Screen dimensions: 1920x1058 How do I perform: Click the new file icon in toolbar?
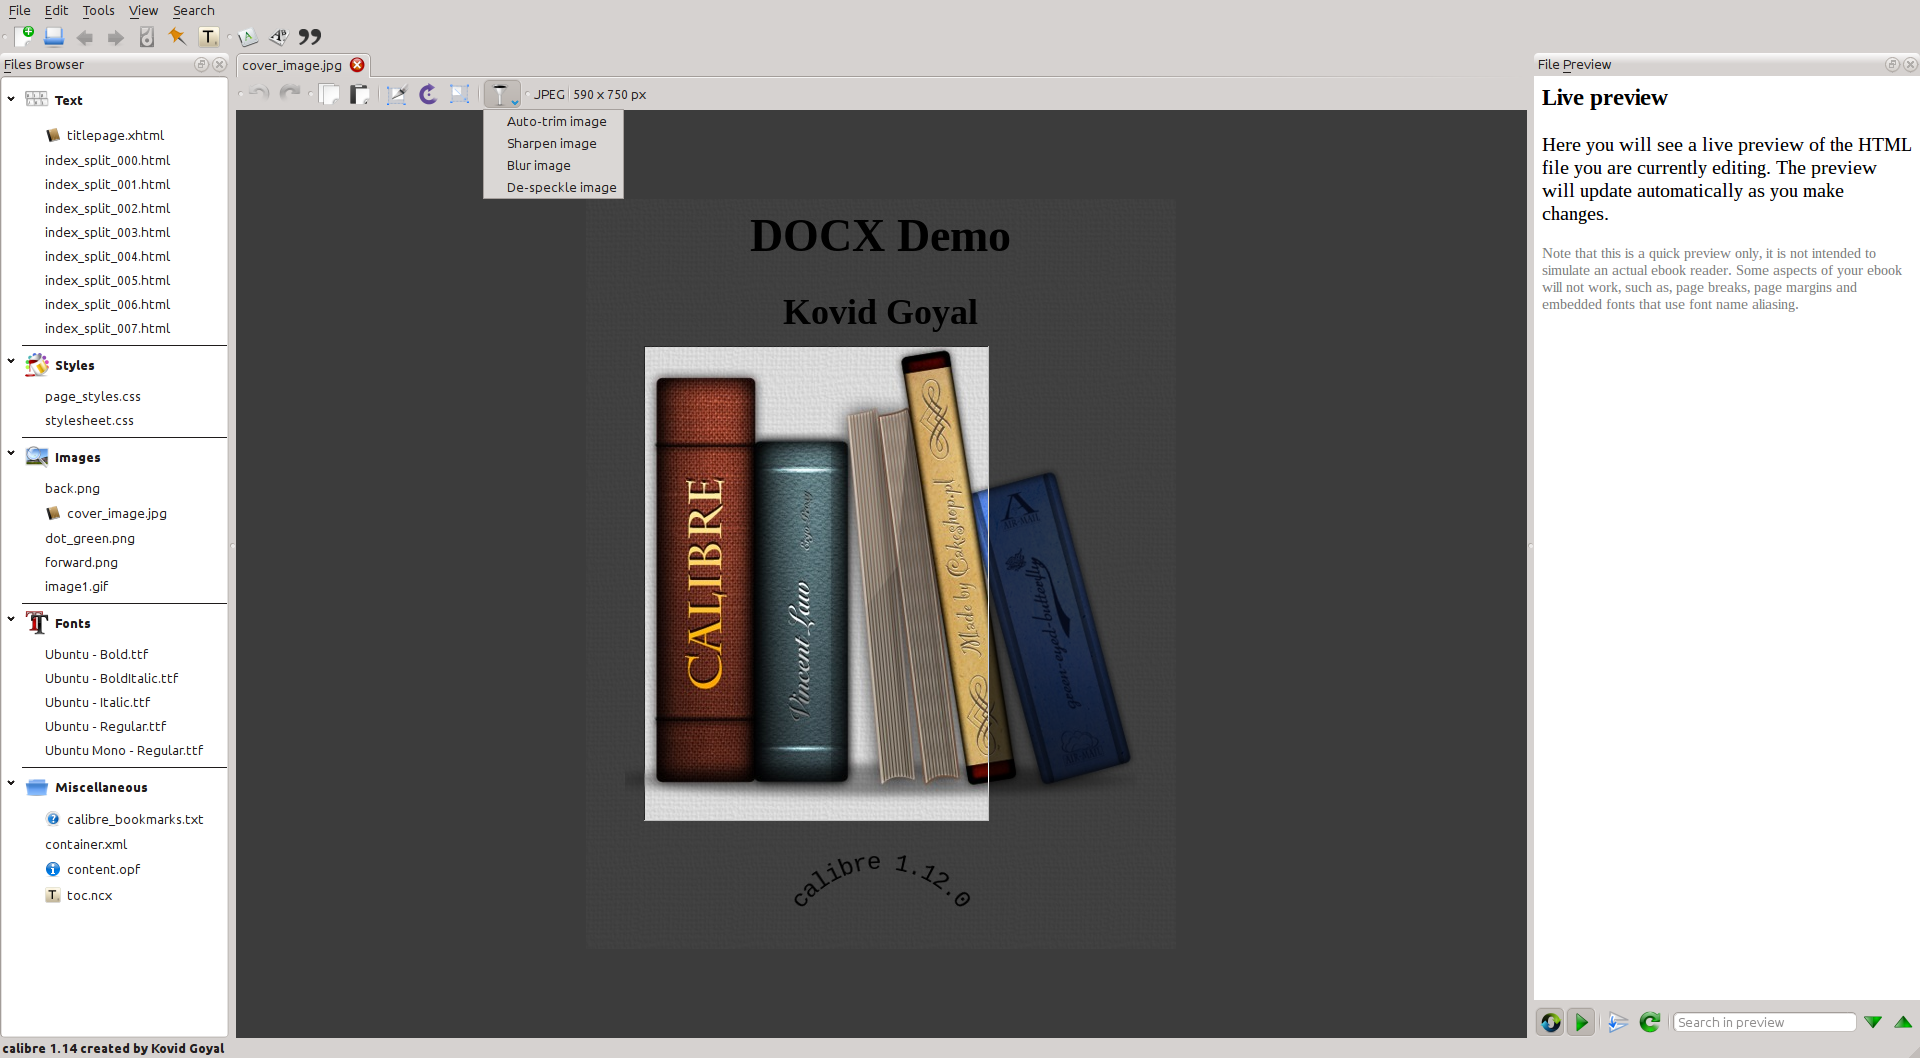point(25,37)
